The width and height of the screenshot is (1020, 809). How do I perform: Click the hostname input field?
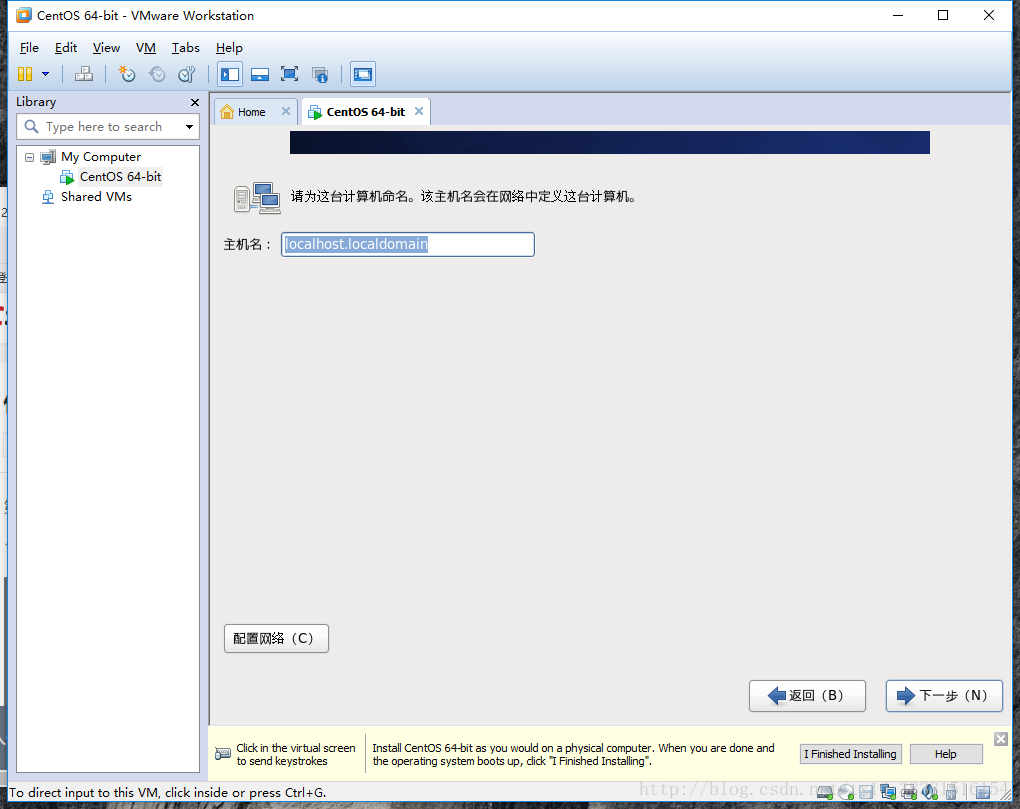[408, 245]
